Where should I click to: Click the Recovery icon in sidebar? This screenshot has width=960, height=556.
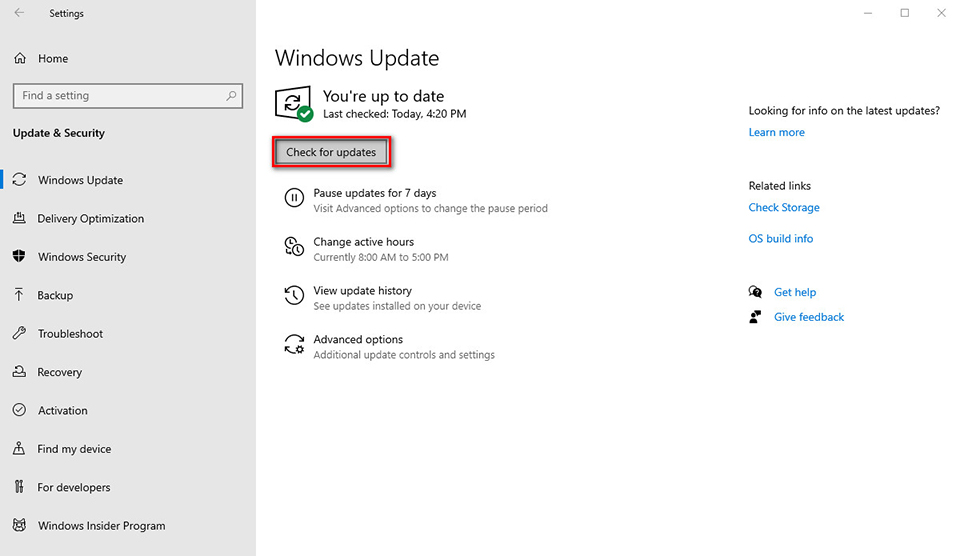pyautogui.click(x=20, y=372)
